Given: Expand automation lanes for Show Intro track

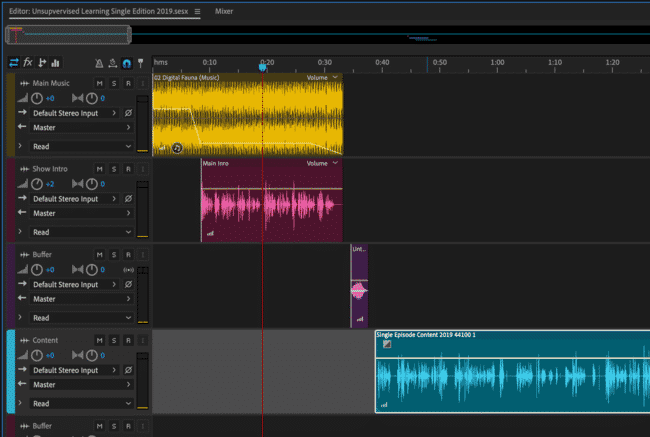Looking at the screenshot, I should click(20, 232).
